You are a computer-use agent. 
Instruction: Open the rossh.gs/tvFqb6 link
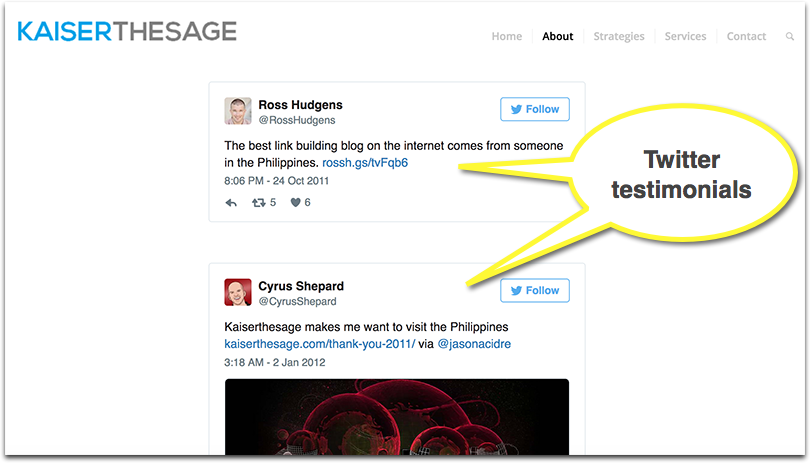tap(365, 163)
